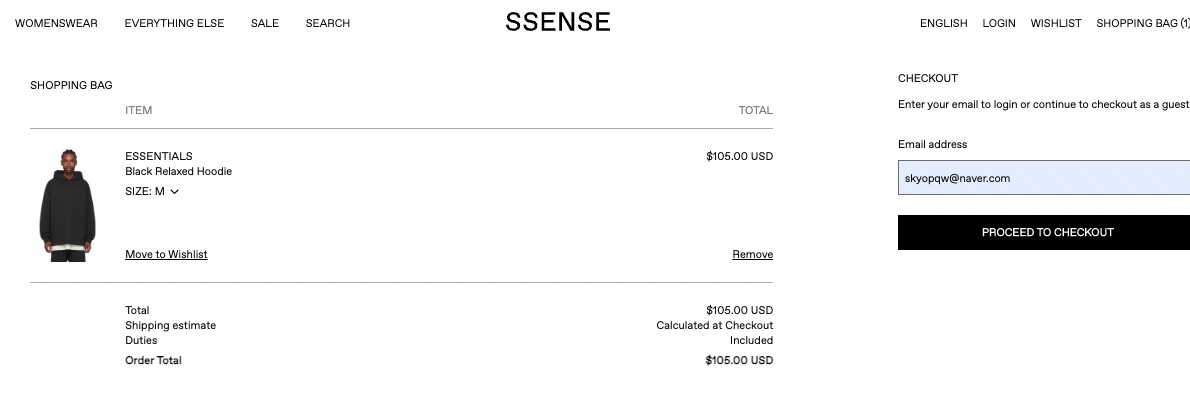The height and width of the screenshot is (406, 1190).
Task: Click the hoodie's $105.00 USD item price
Action: point(739,156)
